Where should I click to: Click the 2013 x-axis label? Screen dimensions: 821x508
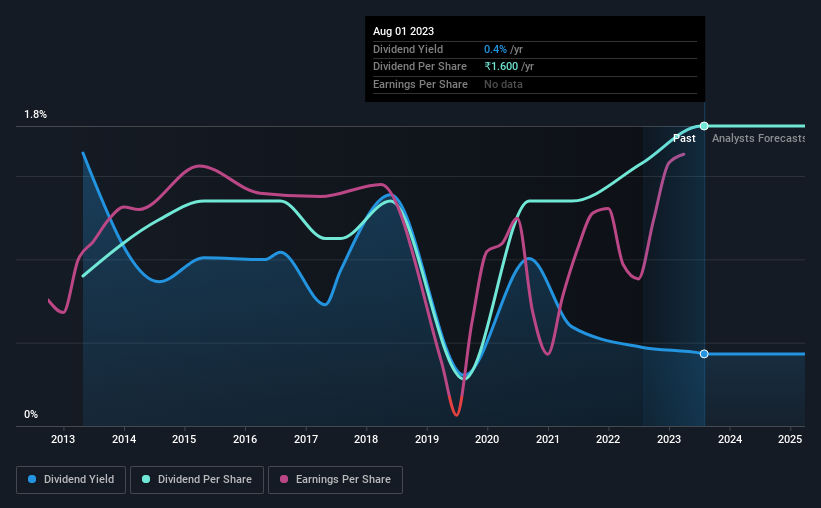click(63, 439)
